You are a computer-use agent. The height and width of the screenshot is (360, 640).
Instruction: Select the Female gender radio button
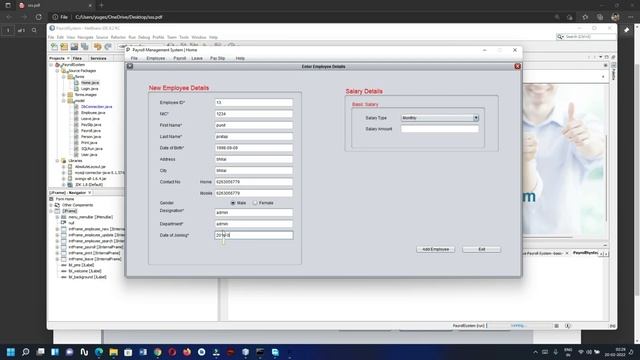(255, 203)
